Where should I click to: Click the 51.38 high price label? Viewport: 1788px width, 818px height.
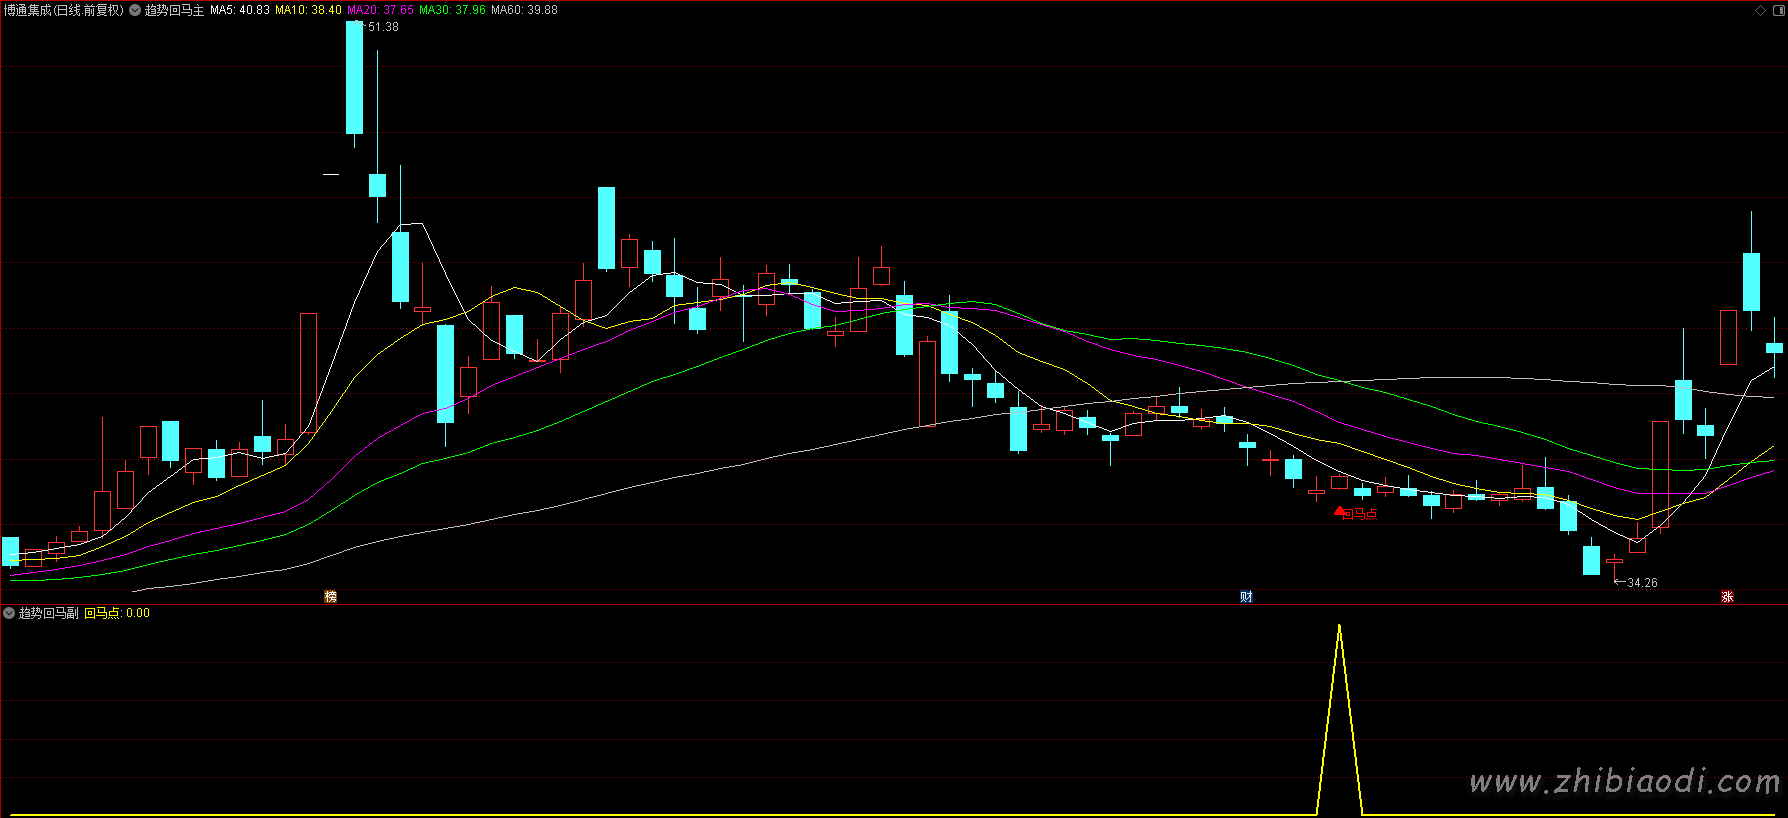(382, 27)
